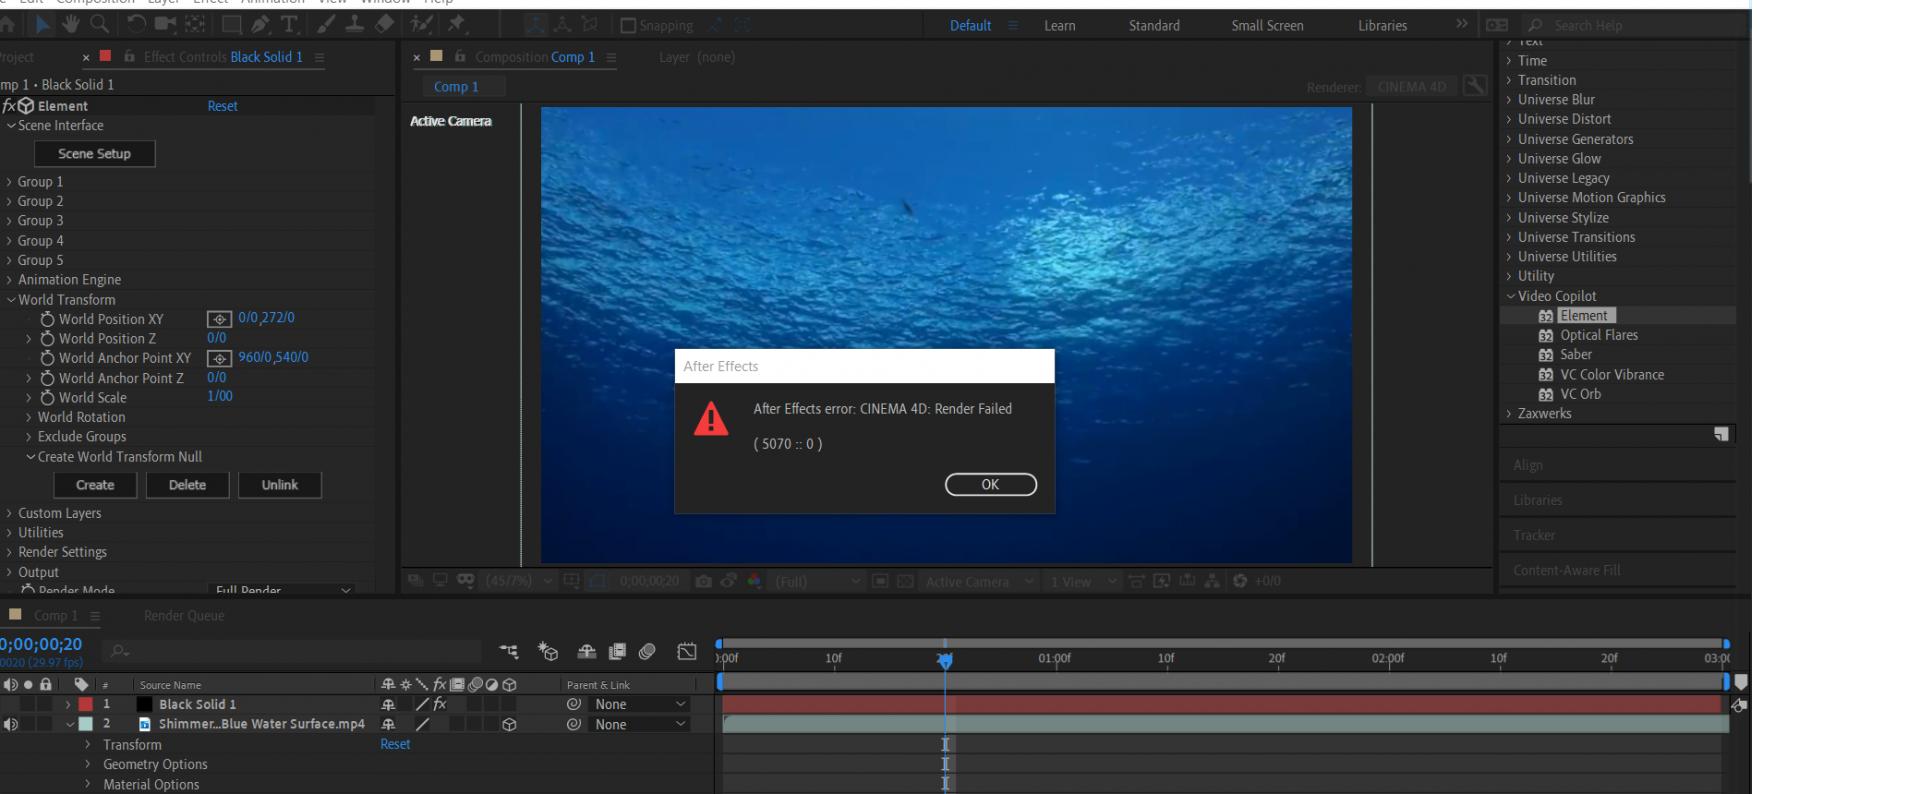Image resolution: width=1920 pixels, height=794 pixels.
Task: Toggle fx switch on Black Solid 1 layer
Action: pos(439,704)
